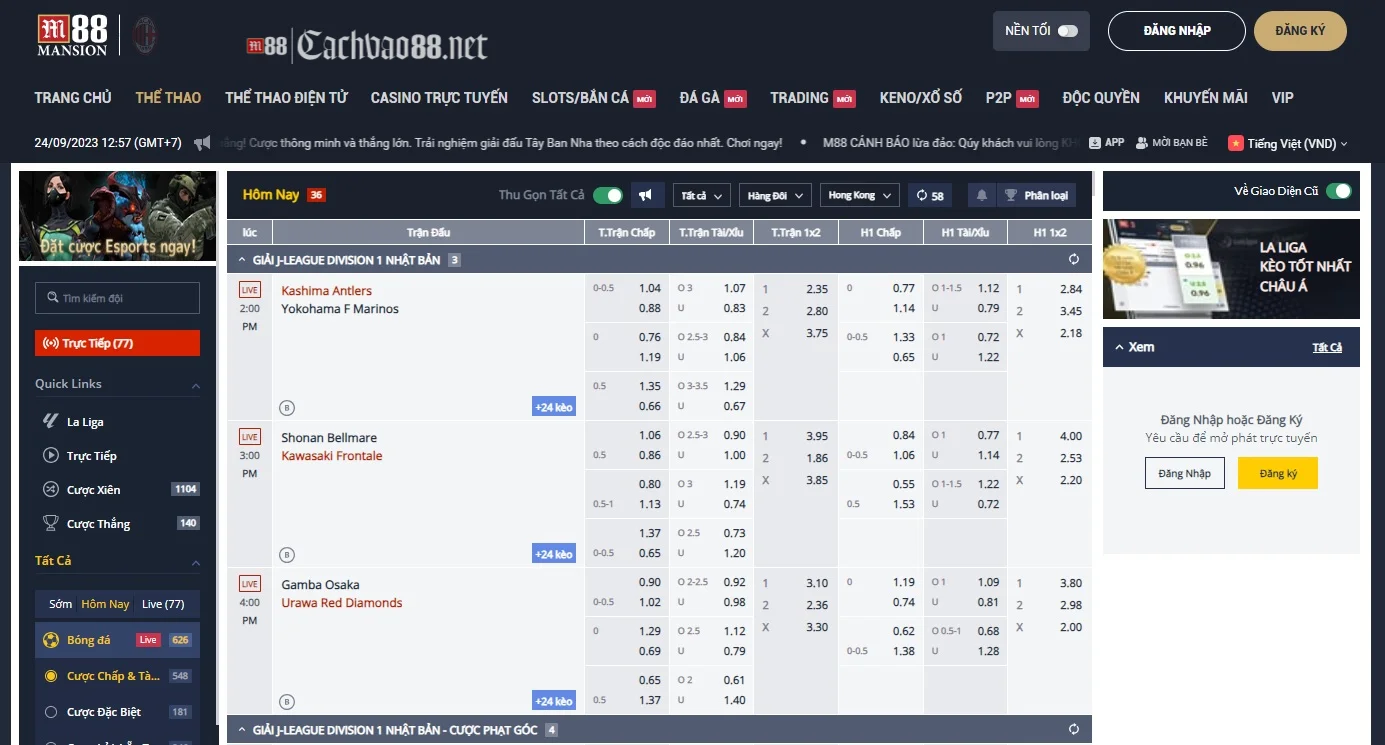1385x745 pixels.
Task: Open Thể Thao Điện Tử menu
Action: click(x=286, y=97)
